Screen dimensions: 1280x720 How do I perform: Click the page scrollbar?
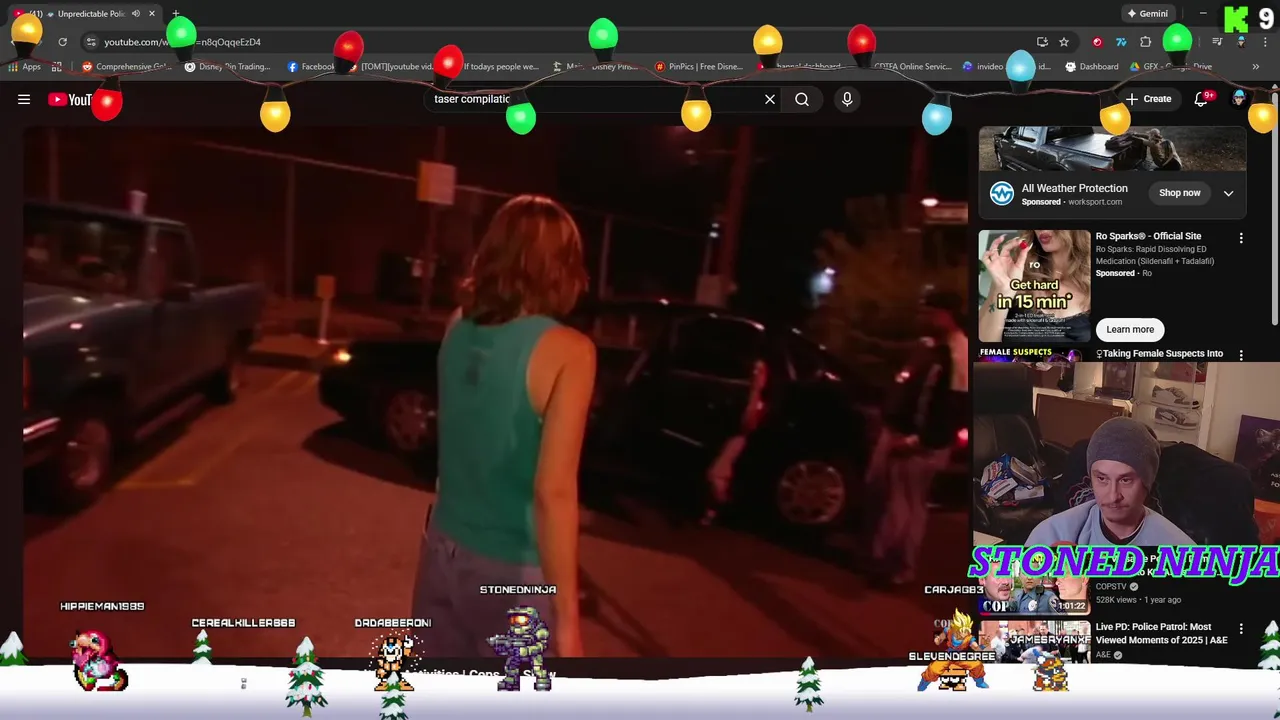pos(1275,210)
